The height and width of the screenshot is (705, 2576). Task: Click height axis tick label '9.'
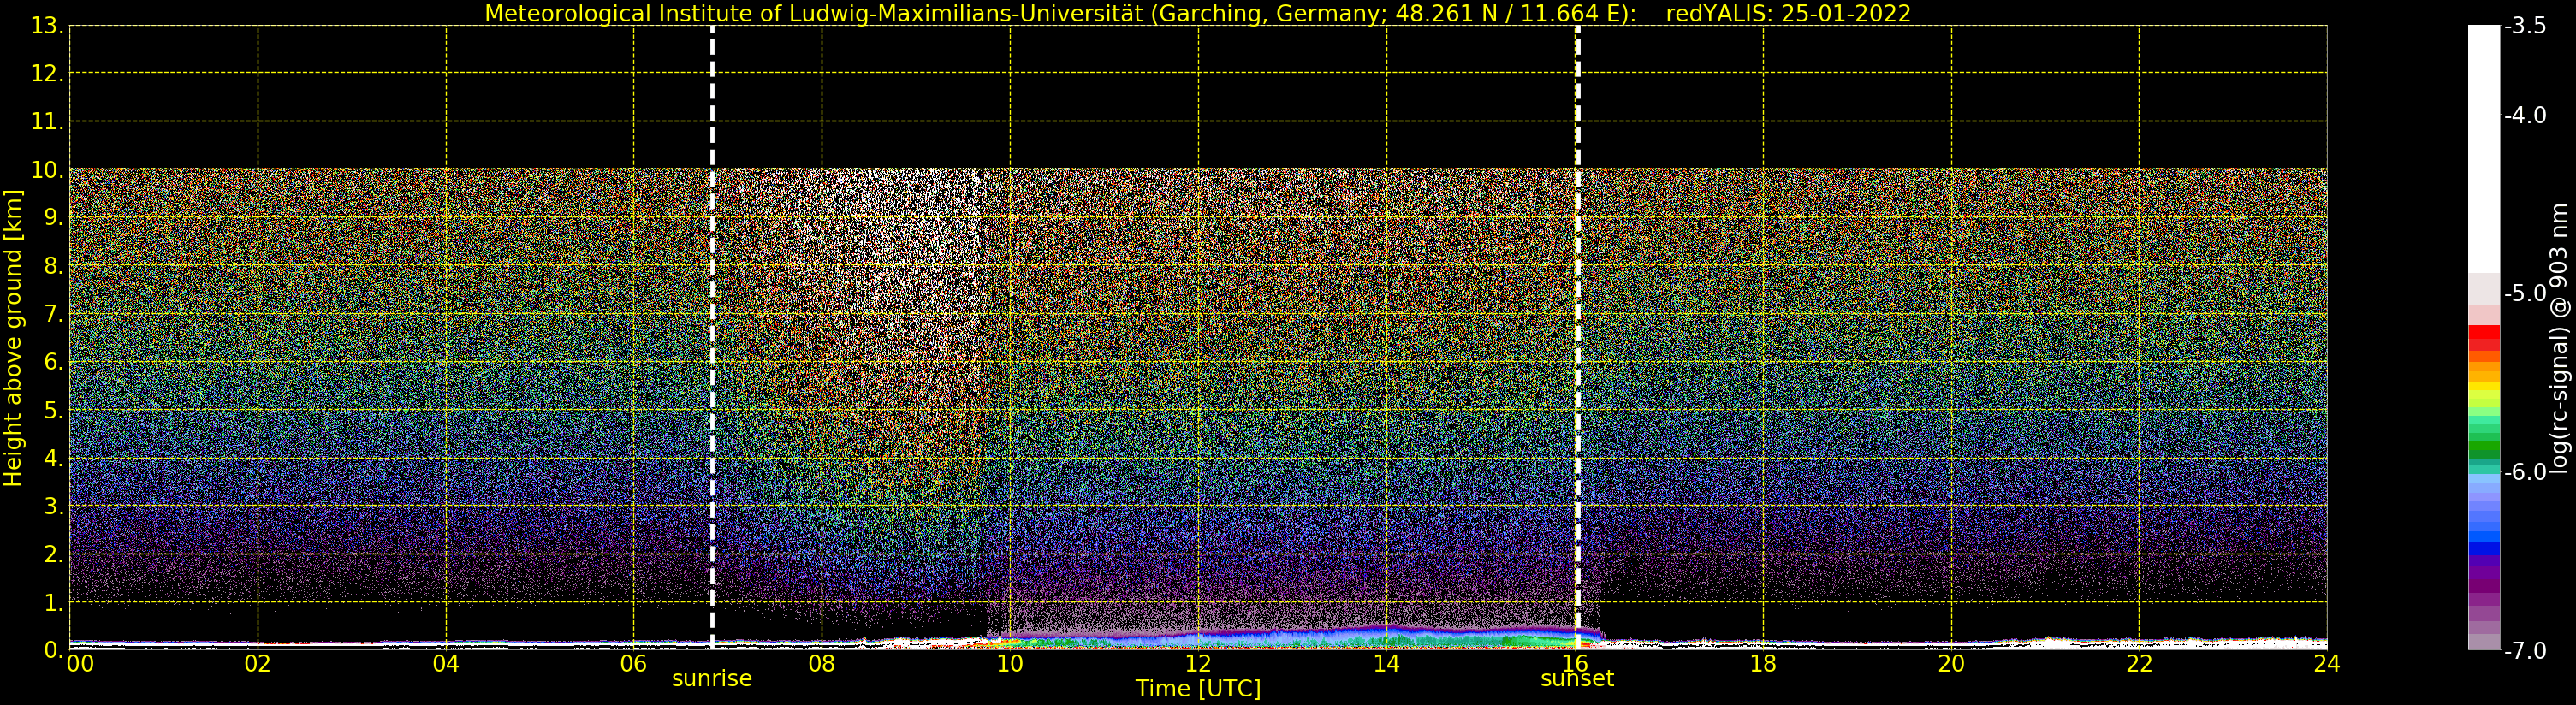coord(54,218)
